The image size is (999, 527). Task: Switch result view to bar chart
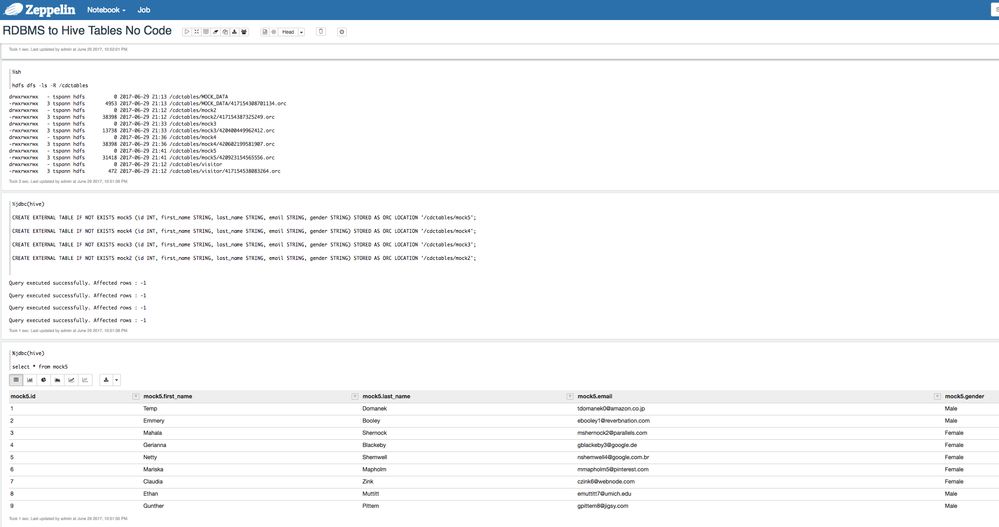(x=30, y=380)
